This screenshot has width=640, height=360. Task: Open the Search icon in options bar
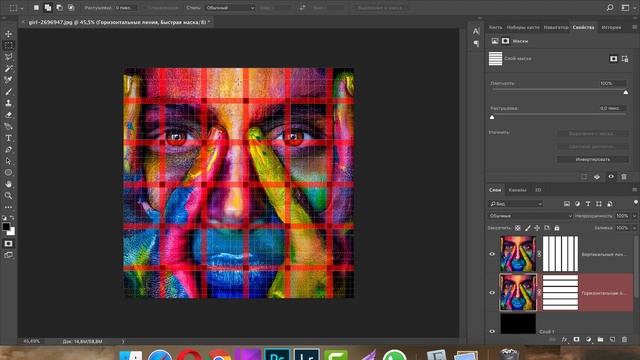click(x=610, y=7)
